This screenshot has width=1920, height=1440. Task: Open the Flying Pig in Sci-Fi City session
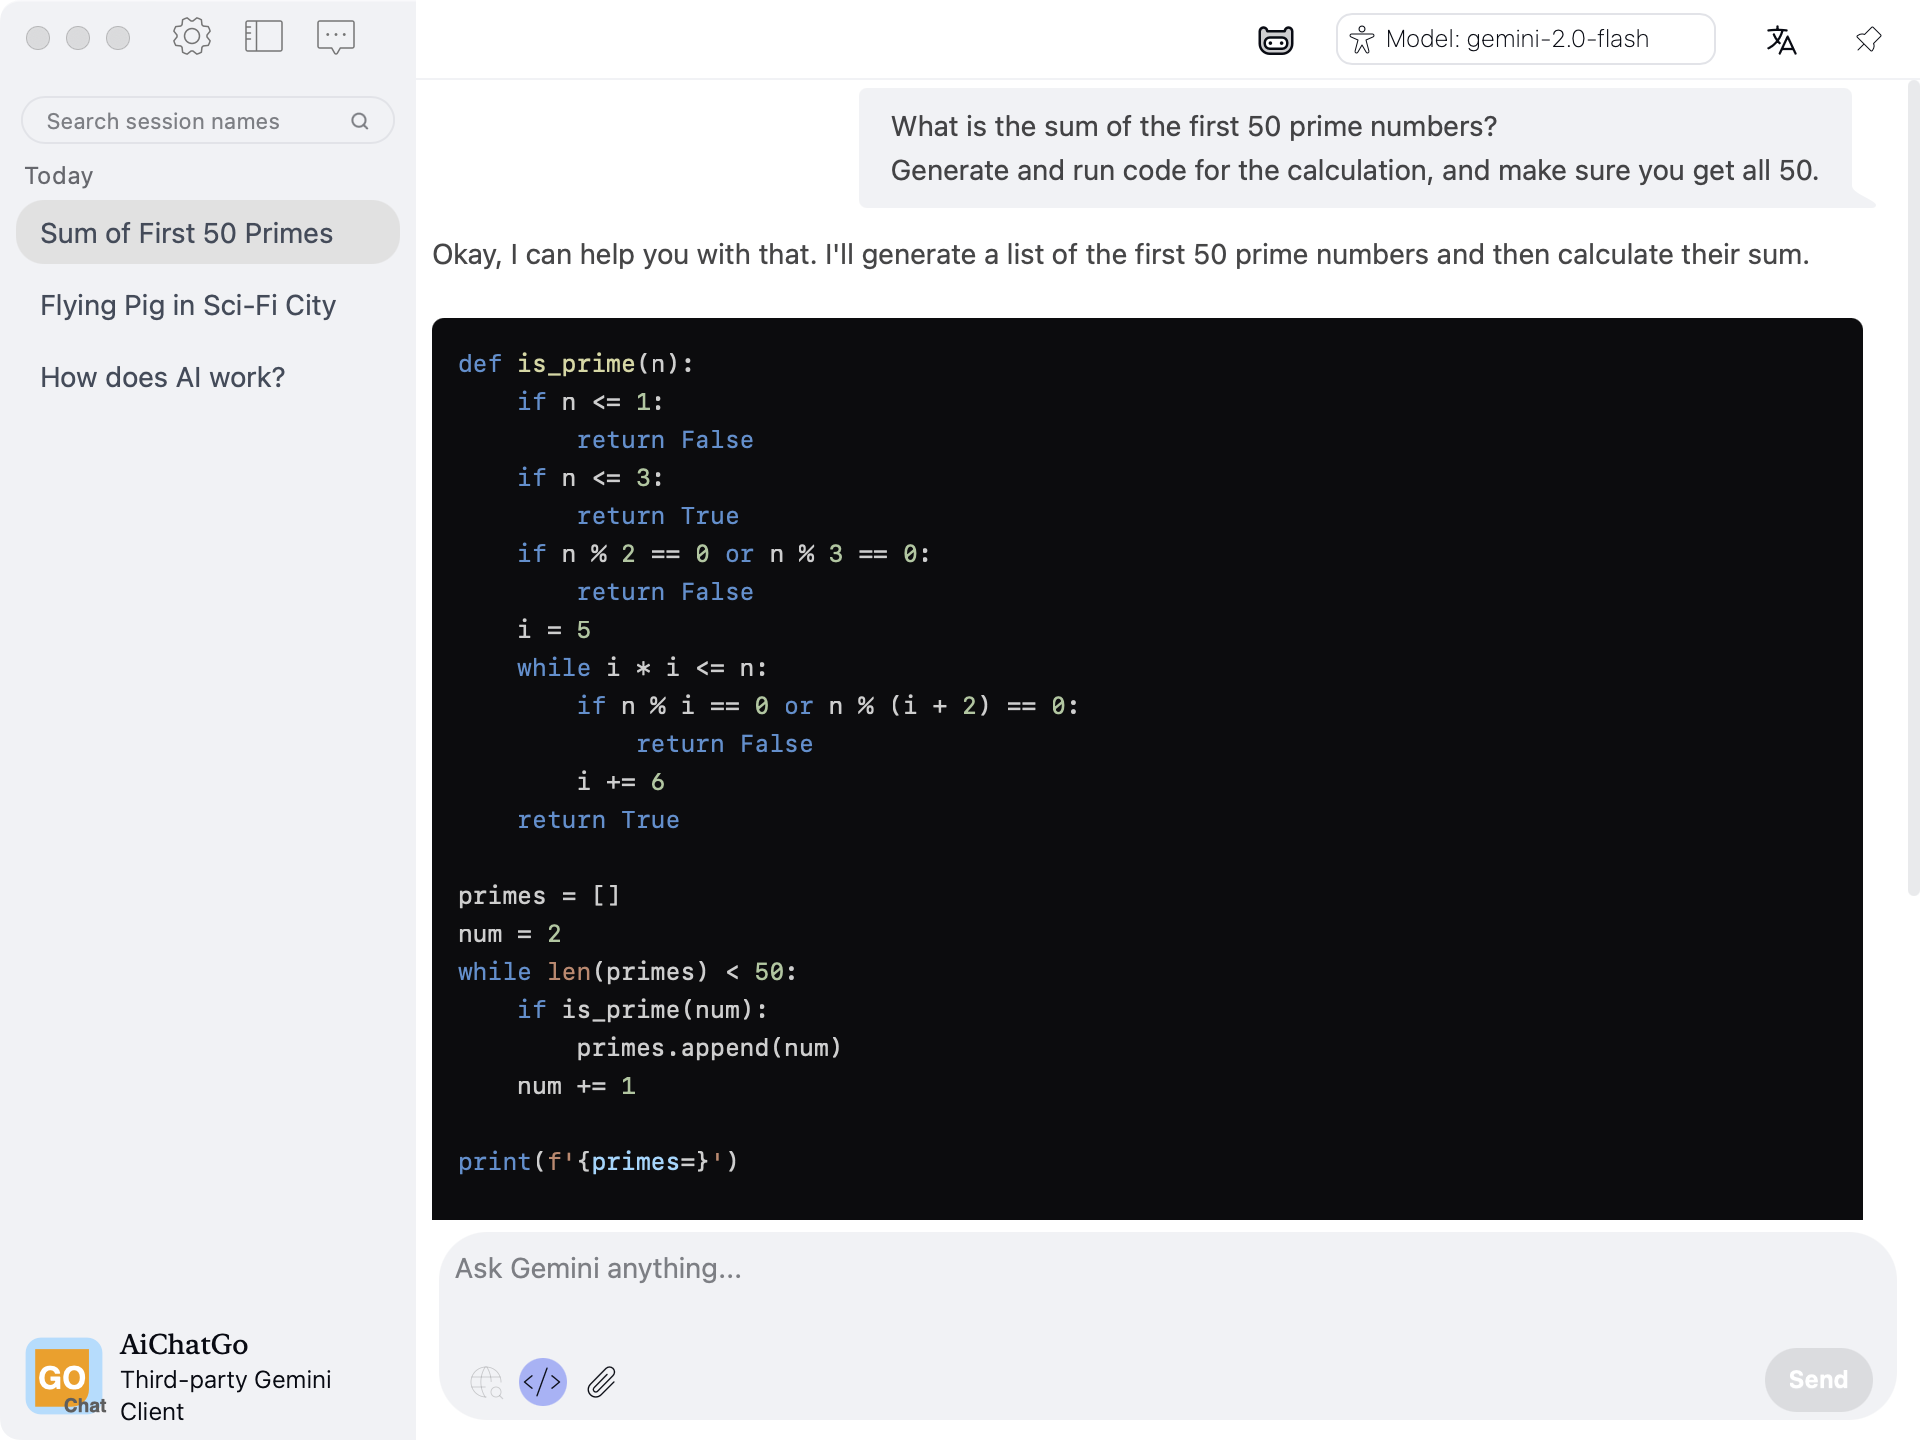188,305
